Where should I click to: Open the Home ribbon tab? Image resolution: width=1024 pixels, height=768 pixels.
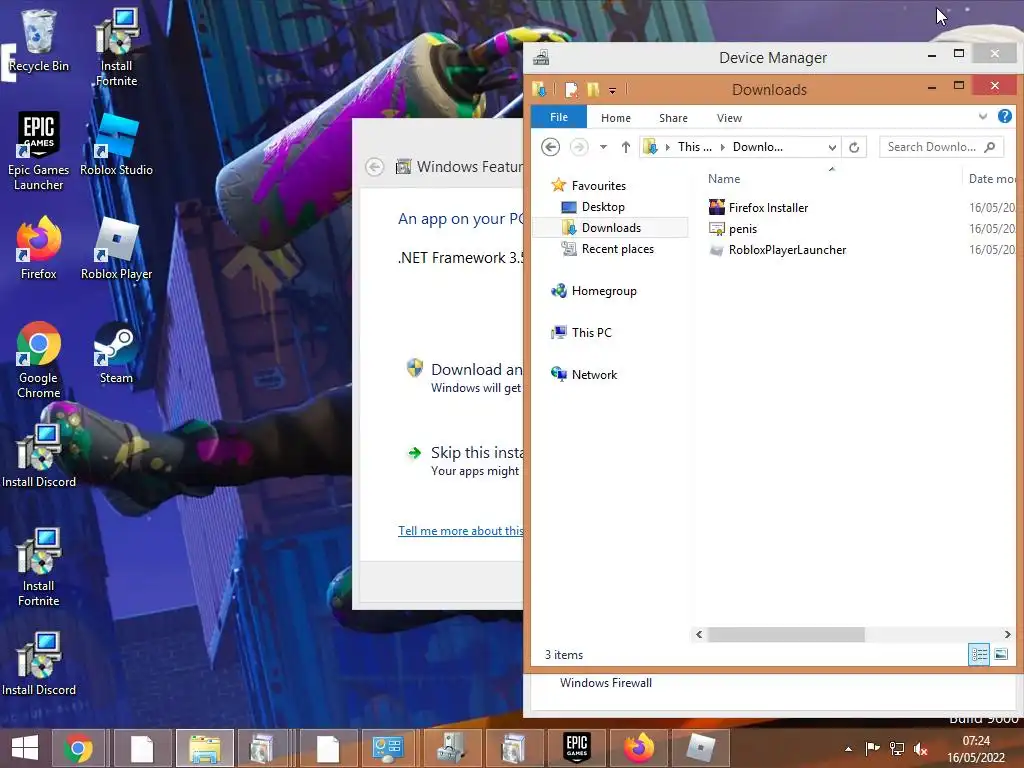pos(616,118)
